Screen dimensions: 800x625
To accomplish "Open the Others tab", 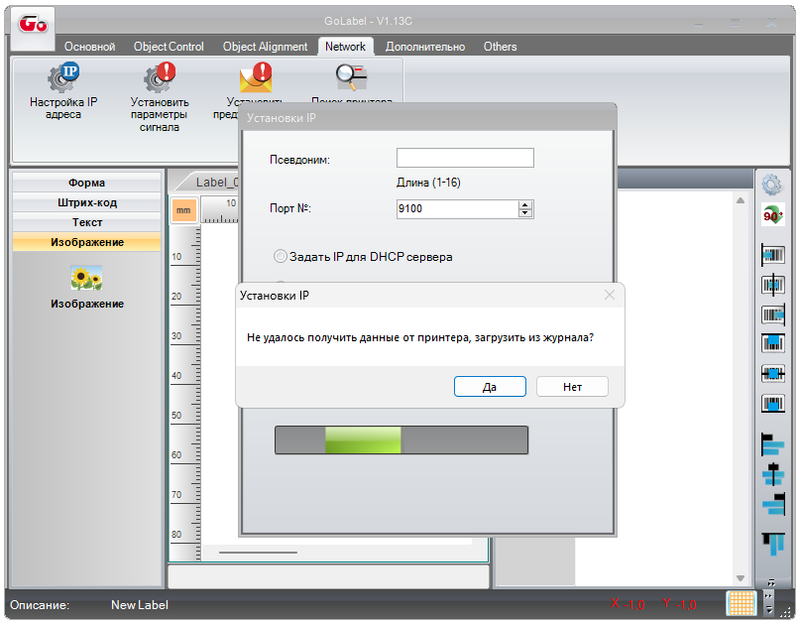I will click(500, 46).
